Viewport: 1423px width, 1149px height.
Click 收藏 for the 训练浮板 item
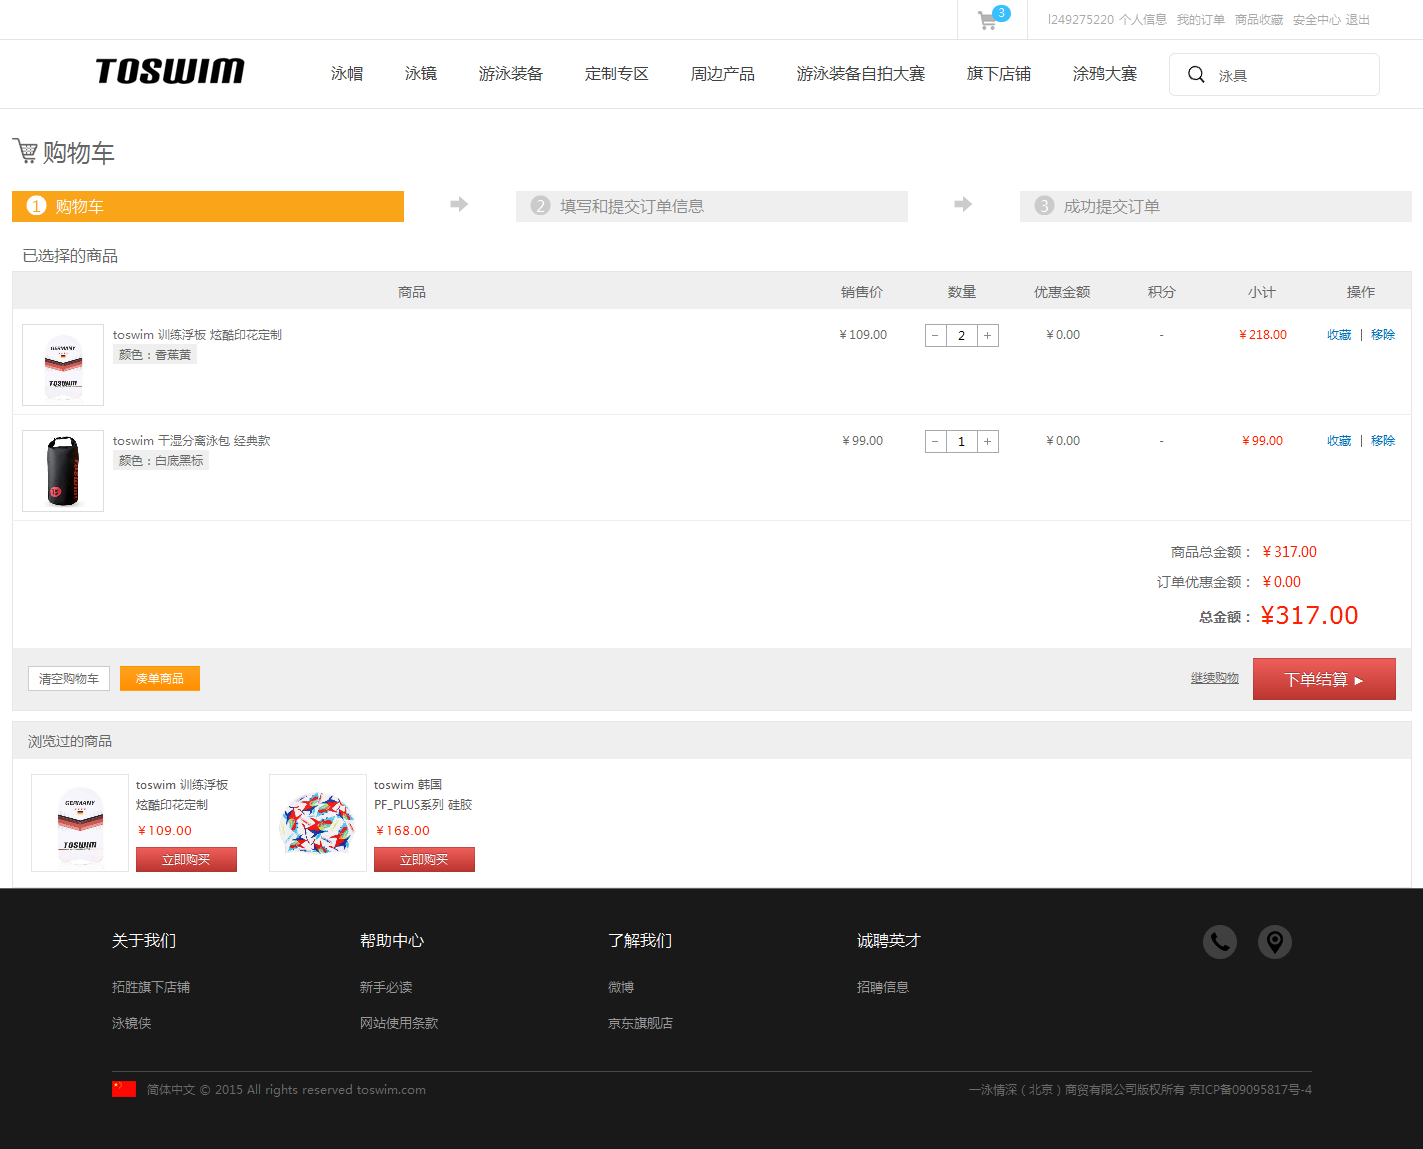pos(1339,335)
